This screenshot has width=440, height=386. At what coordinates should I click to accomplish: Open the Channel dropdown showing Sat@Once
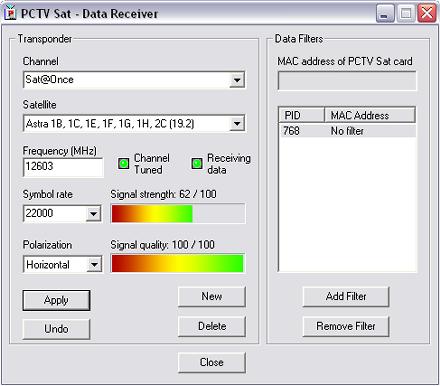pyautogui.click(x=237, y=80)
